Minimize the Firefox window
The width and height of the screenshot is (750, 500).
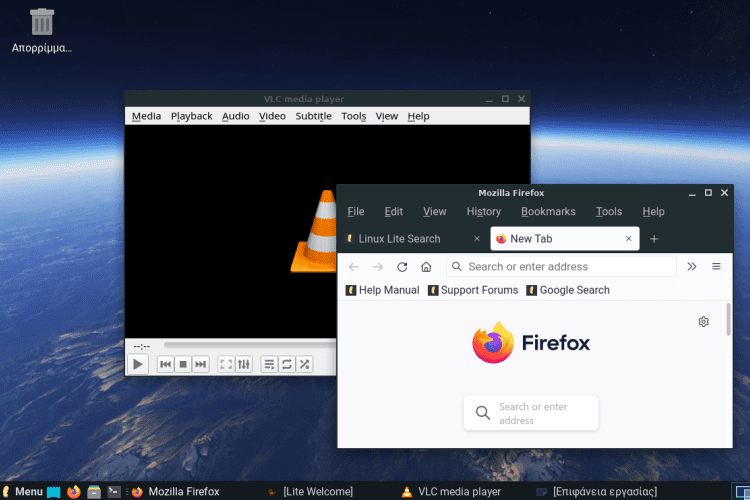pyautogui.click(x=692, y=193)
